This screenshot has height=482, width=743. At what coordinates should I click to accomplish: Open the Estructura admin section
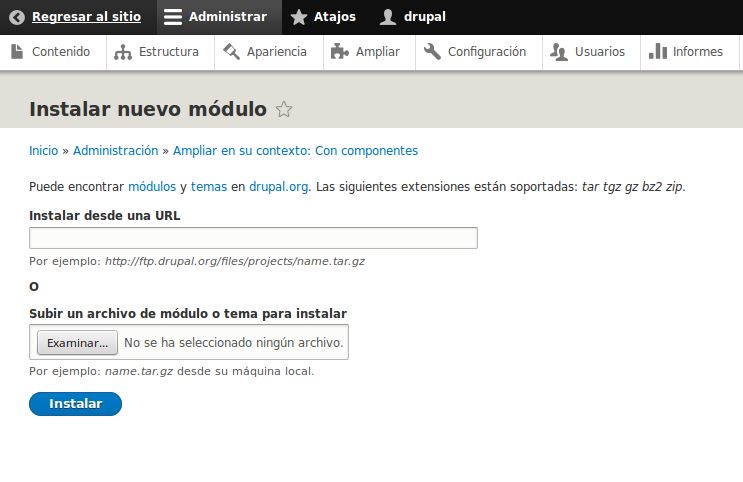click(169, 52)
